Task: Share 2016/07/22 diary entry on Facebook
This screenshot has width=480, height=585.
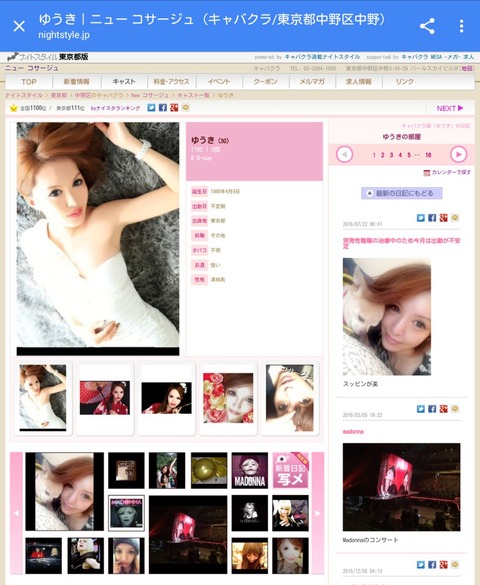Action: pos(432,218)
